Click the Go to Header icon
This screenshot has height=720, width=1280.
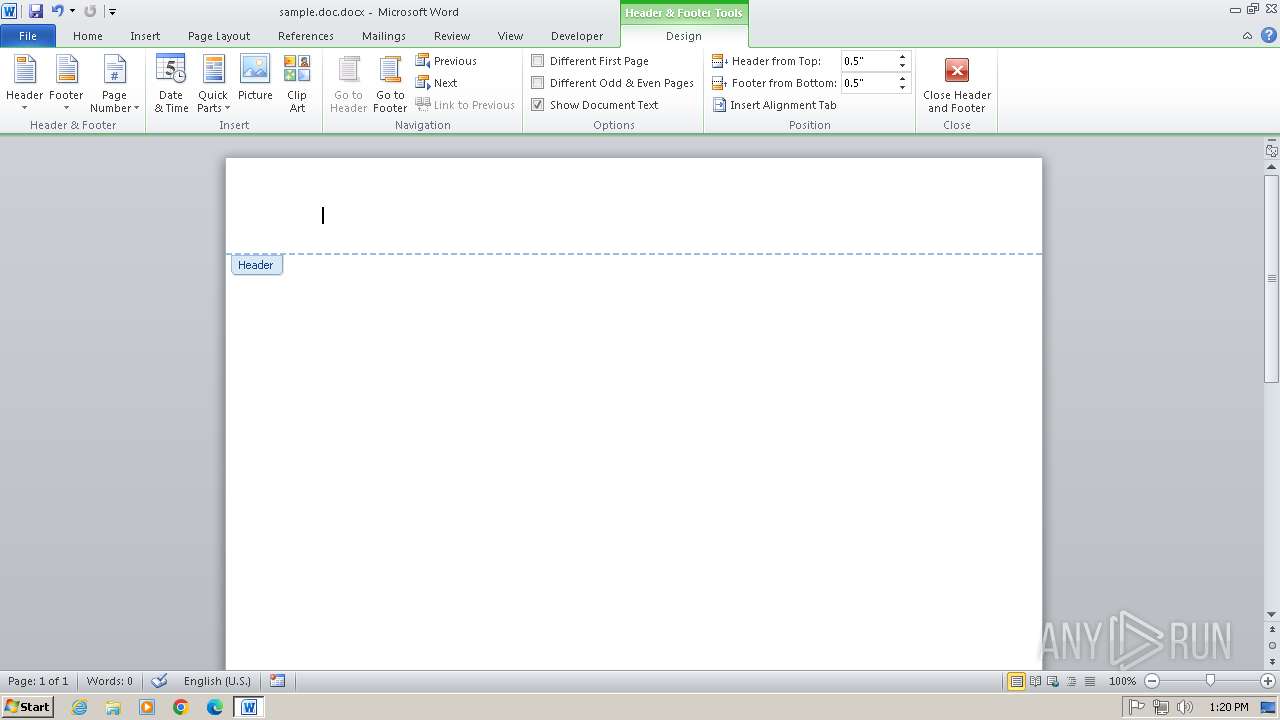tap(348, 84)
